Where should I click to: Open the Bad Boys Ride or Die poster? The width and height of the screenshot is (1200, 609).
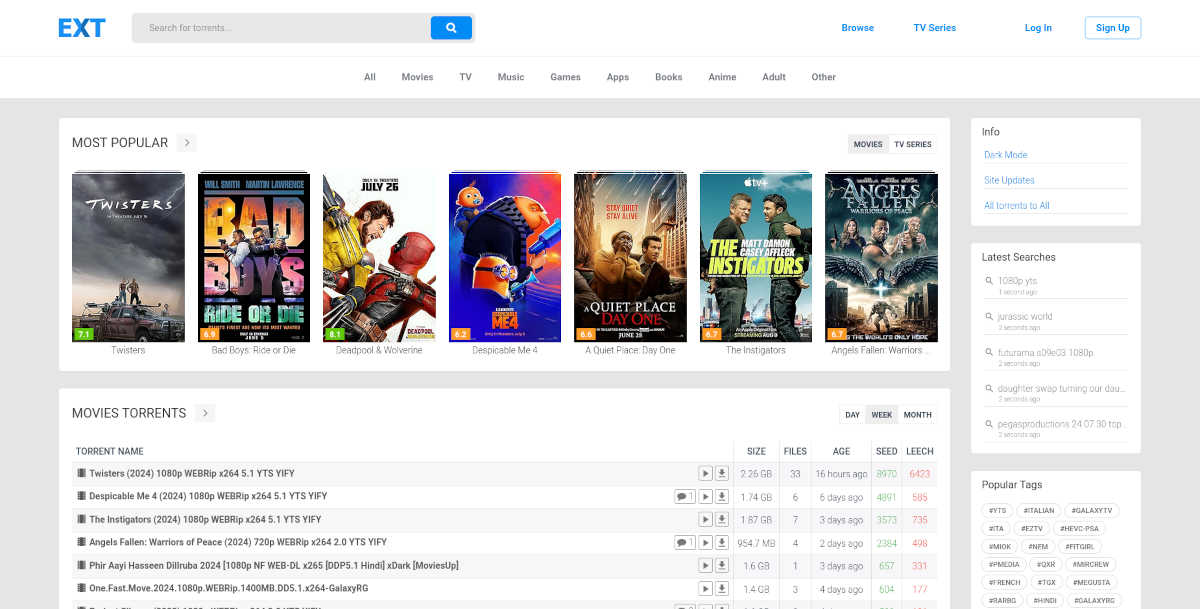254,257
